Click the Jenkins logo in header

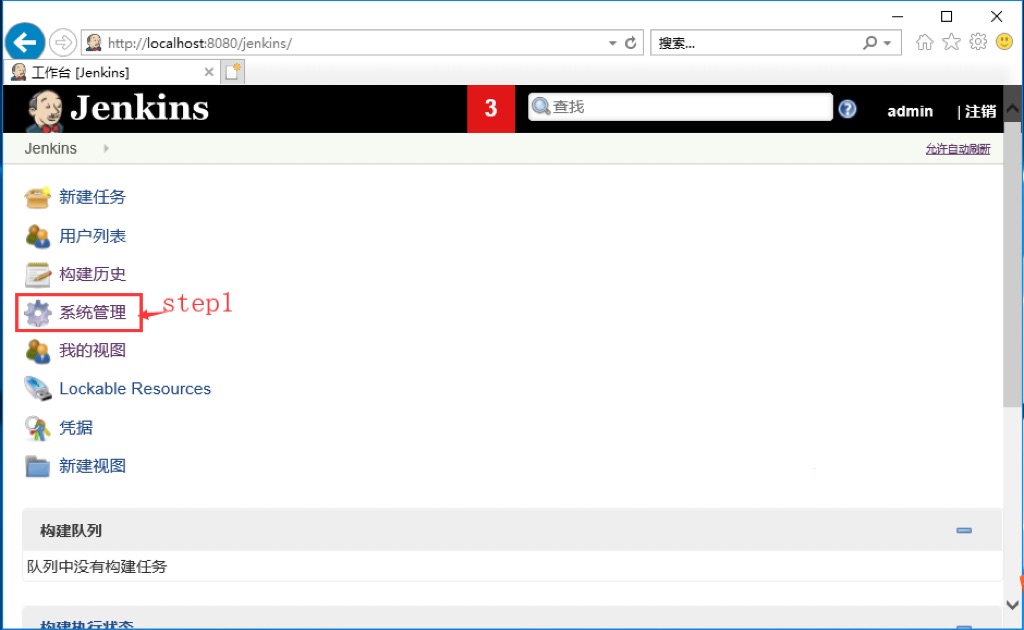(118, 108)
